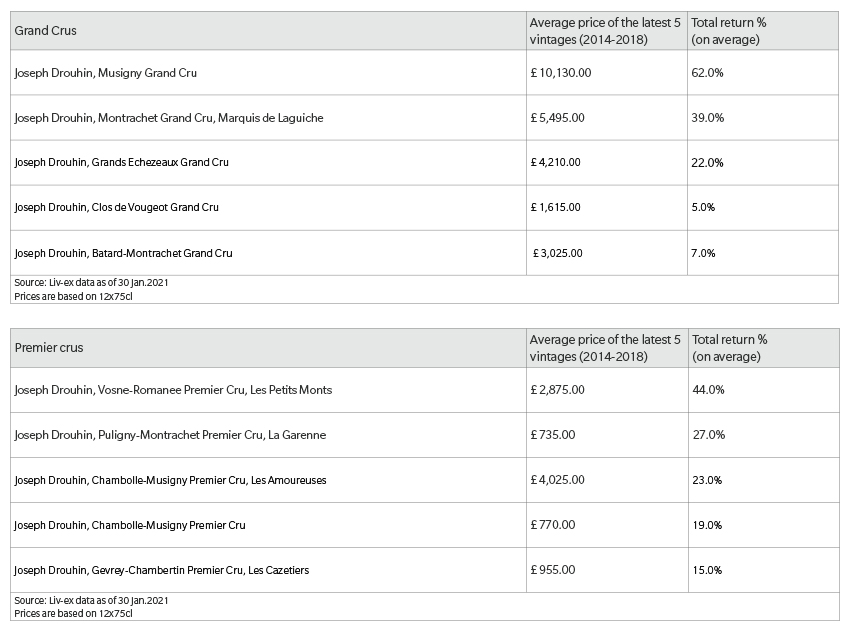Click the first table's Average price column header
Image resolution: width=850 pixels, height=631 pixels.
(x=605, y=31)
